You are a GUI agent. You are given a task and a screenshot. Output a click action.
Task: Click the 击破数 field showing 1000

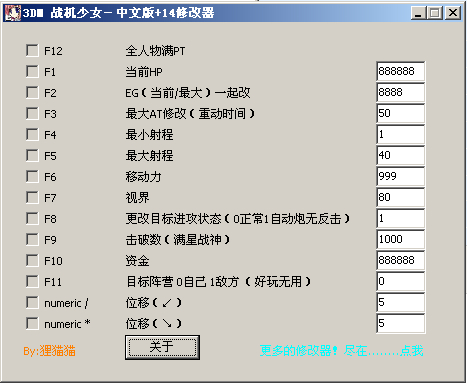click(x=401, y=239)
